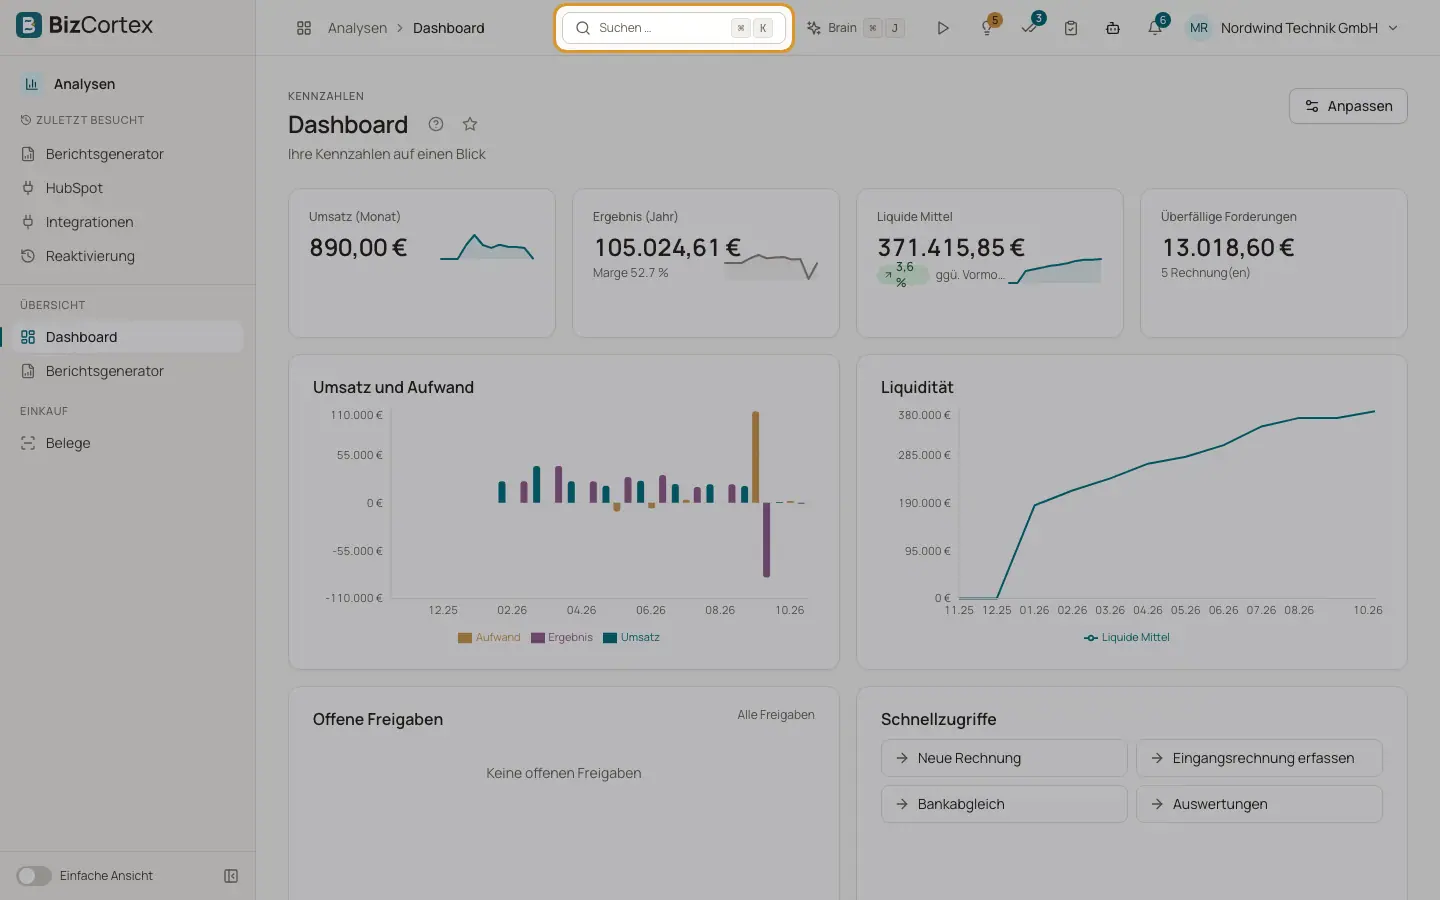Screen dimensions: 1440x900
Task: Open the double-checkmark tasks with badge 3
Action: 1030,27
